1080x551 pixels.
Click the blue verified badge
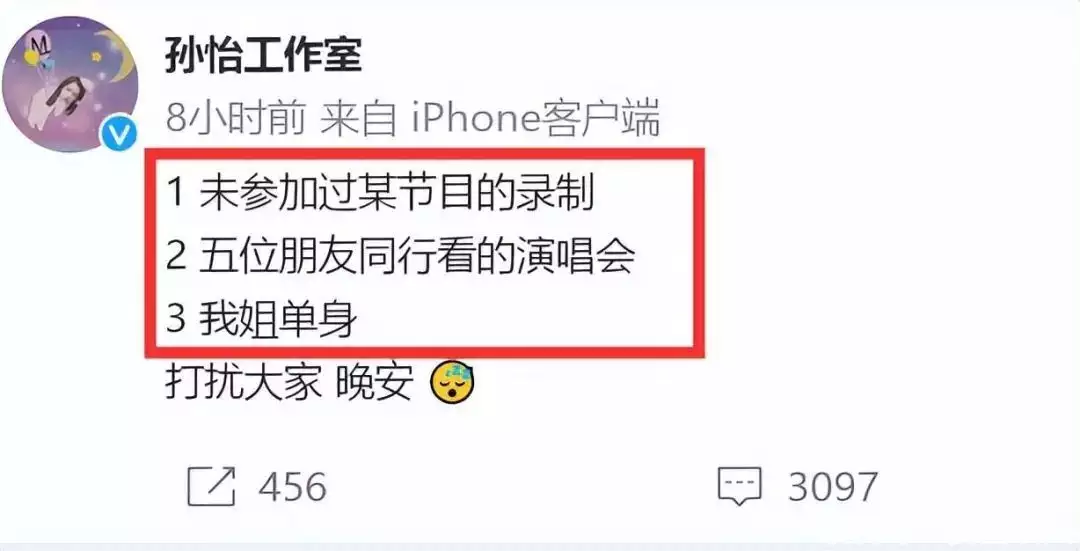click(119, 135)
